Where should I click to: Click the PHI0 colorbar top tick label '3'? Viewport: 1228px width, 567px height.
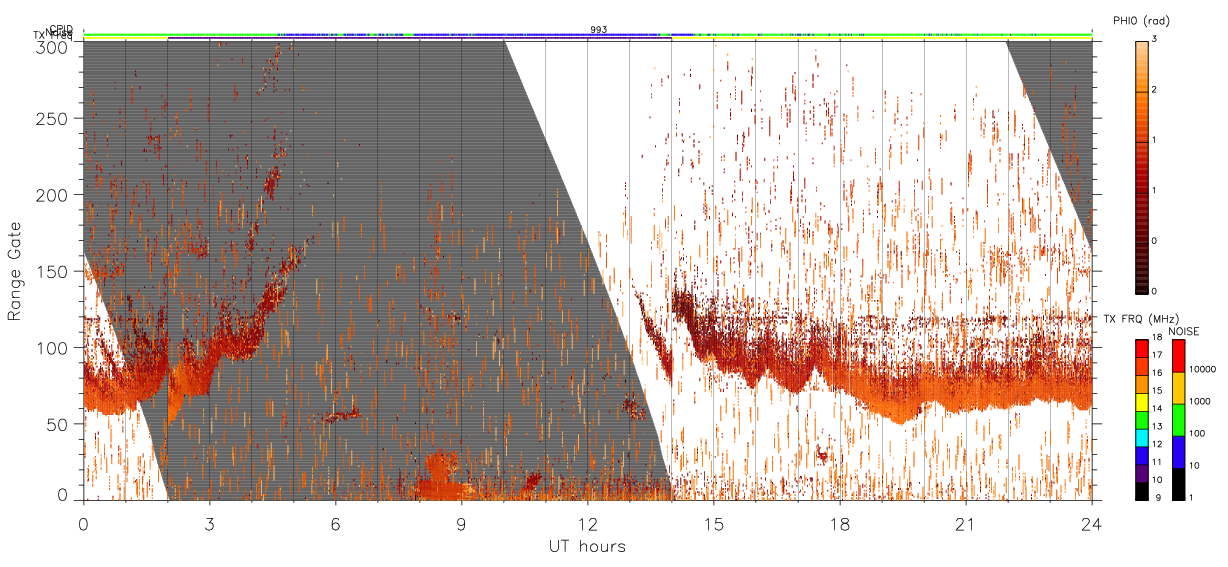1154,39
